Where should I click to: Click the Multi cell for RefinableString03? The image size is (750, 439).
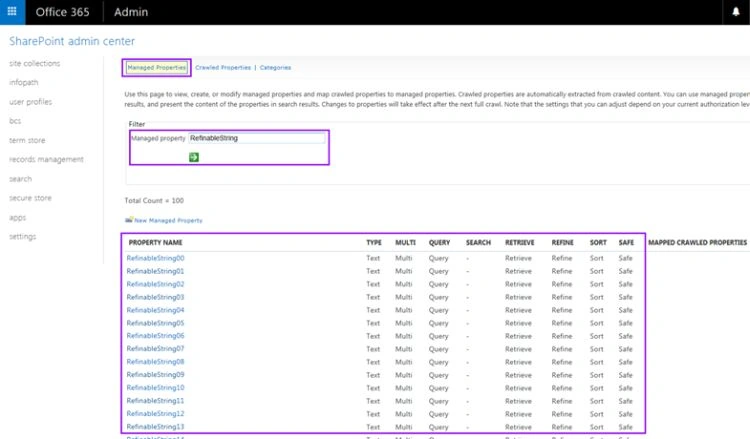(403, 297)
